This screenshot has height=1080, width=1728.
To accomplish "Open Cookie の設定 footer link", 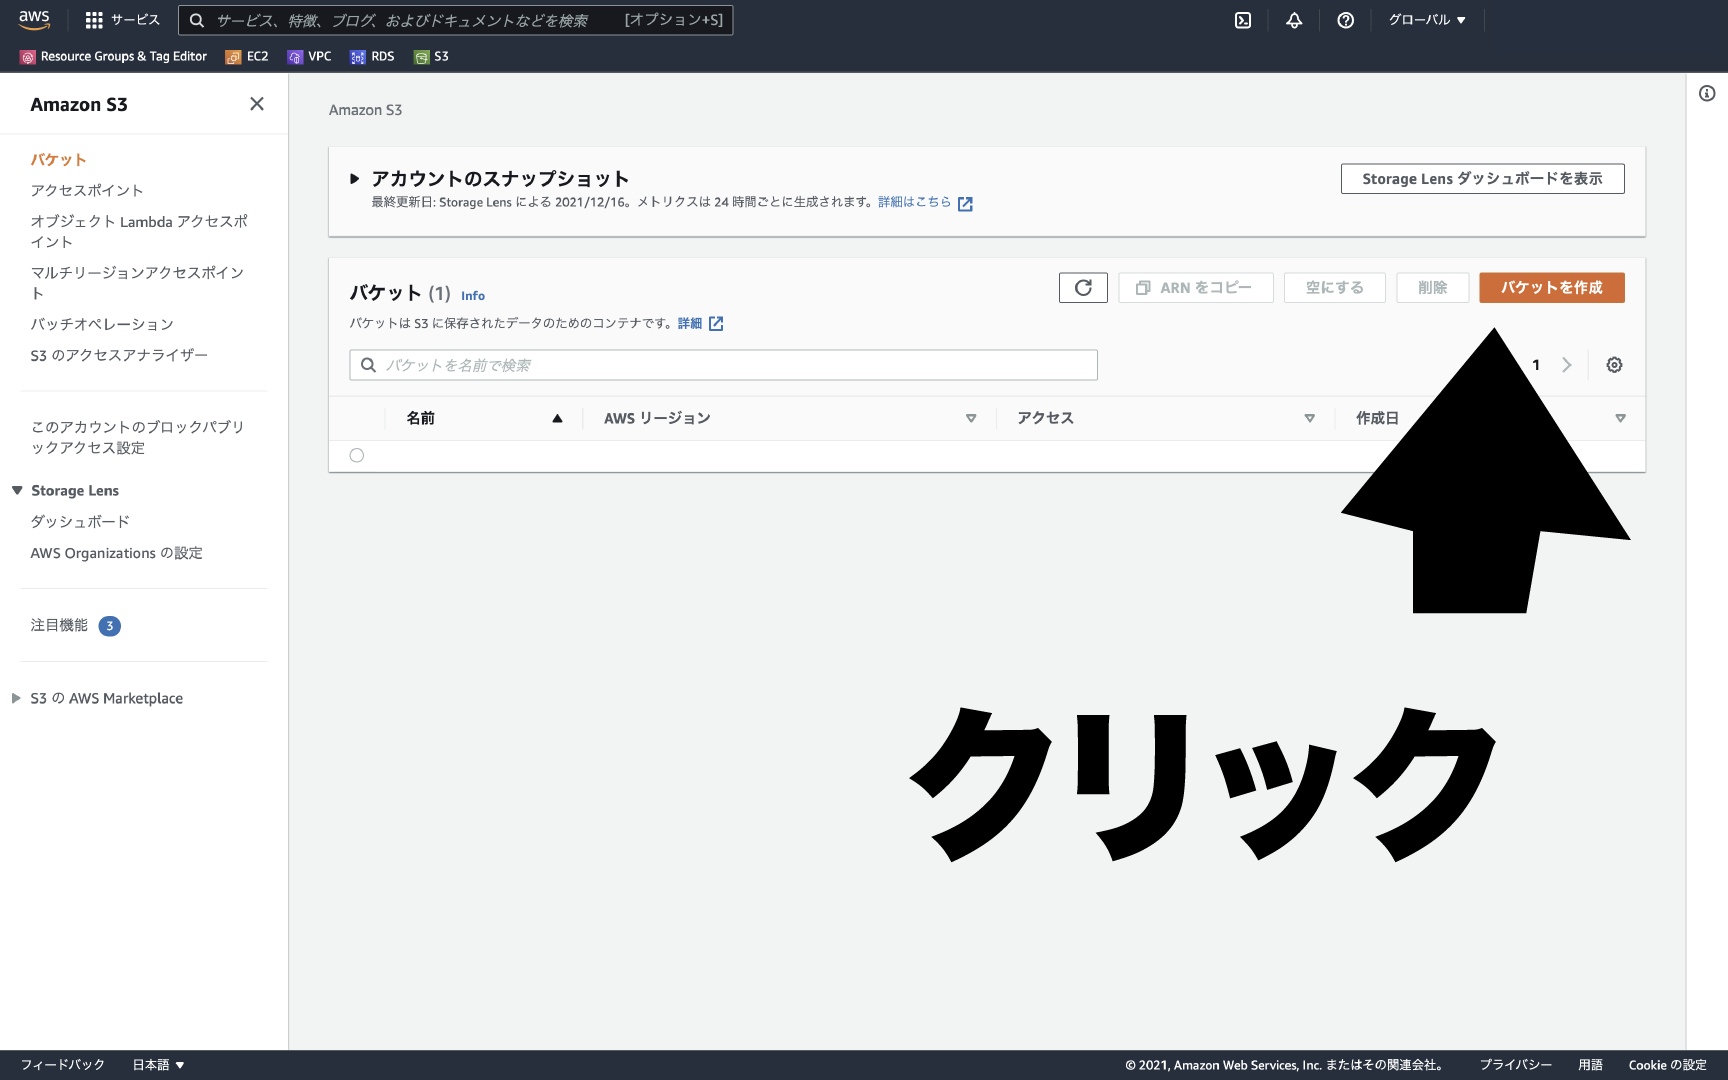I will tap(1668, 1065).
